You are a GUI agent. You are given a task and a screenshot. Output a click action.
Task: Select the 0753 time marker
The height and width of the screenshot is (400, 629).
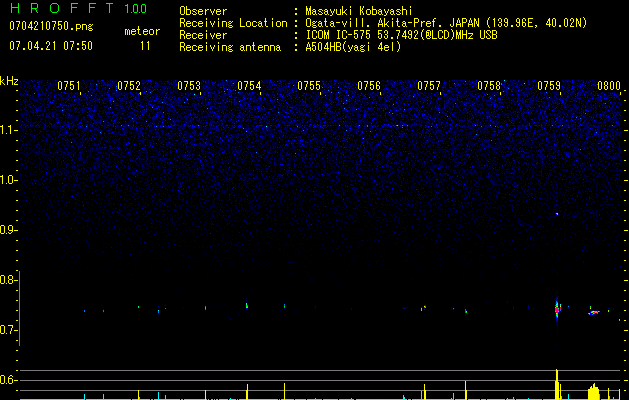189,86
